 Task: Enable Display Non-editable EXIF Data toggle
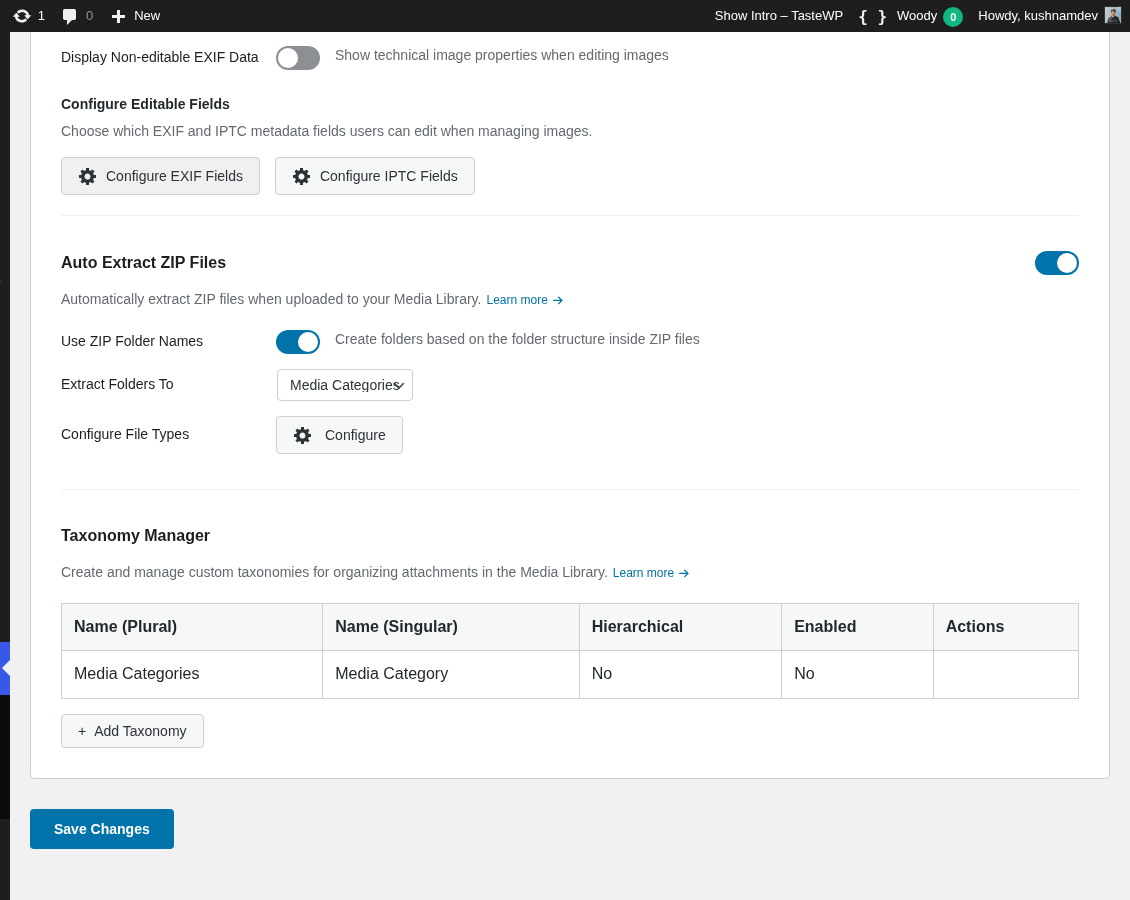click(297, 58)
